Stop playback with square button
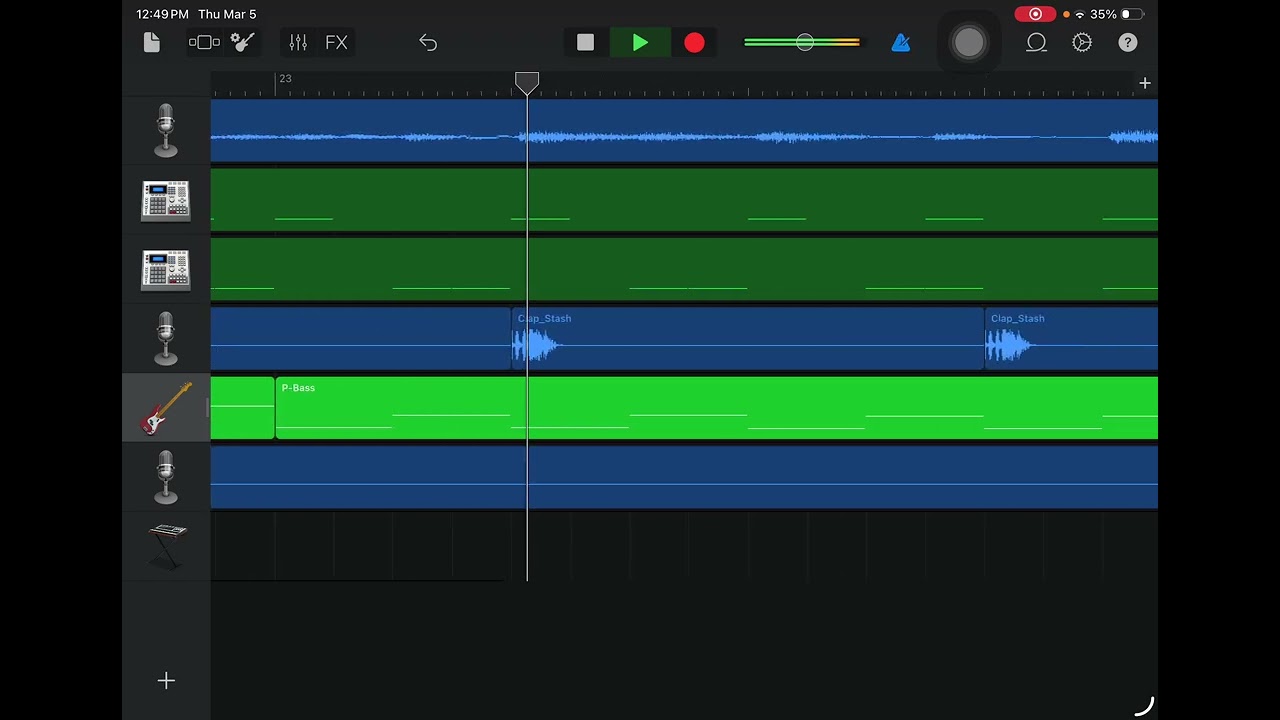The image size is (1280, 720). coord(585,42)
